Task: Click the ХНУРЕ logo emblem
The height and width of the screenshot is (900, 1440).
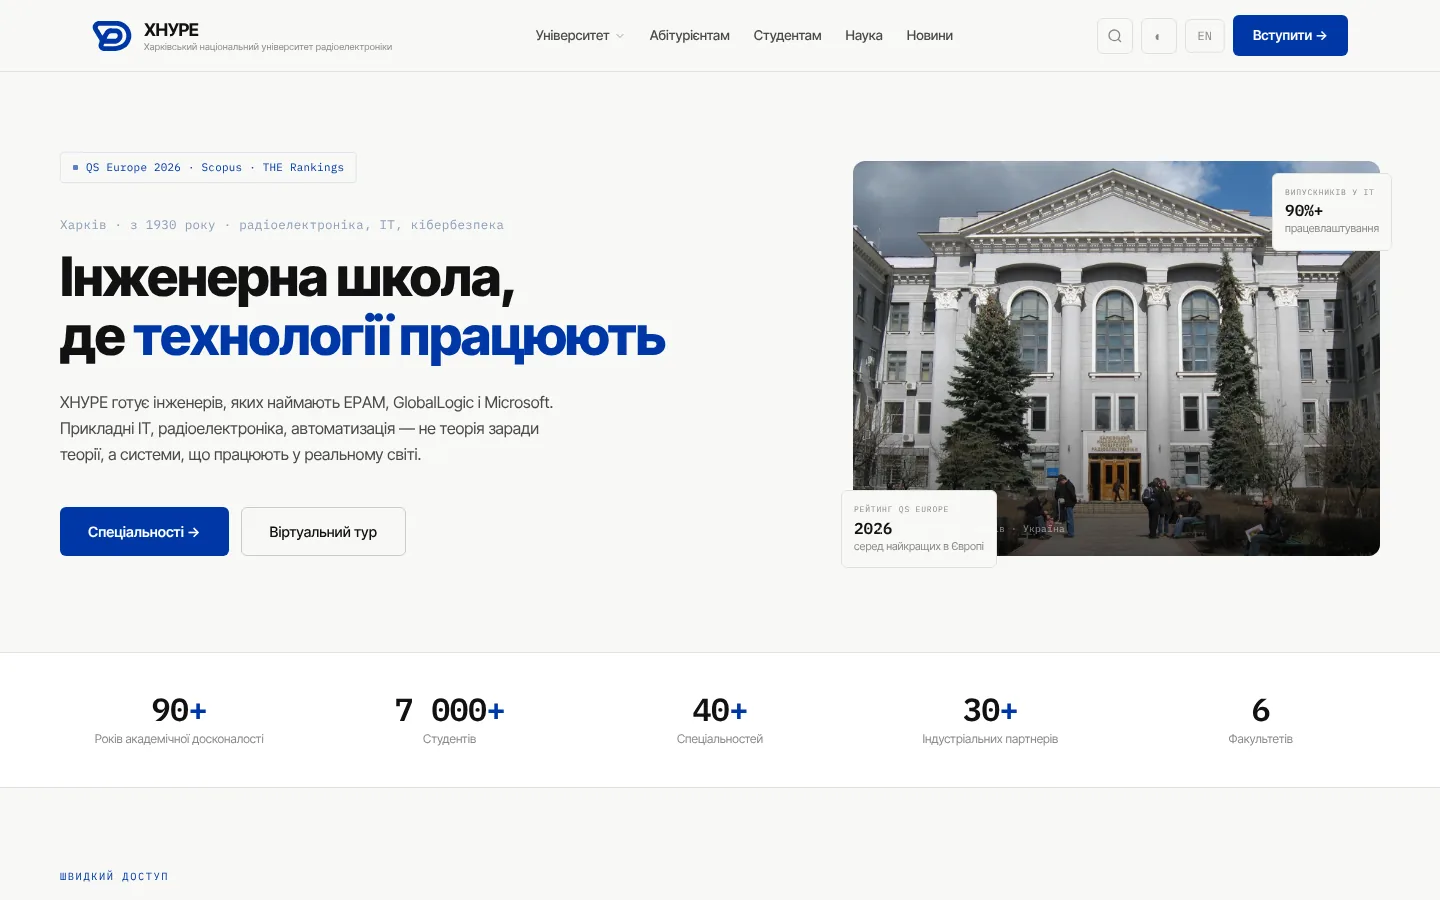Action: (112, 36)
